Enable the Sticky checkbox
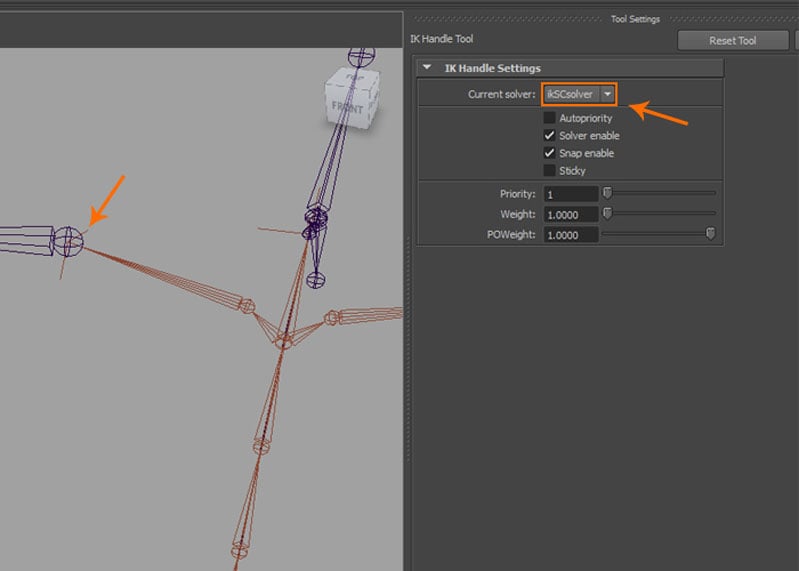Viewport: 799px width, 571px height. pyautogui.click(x=549, y=171)
